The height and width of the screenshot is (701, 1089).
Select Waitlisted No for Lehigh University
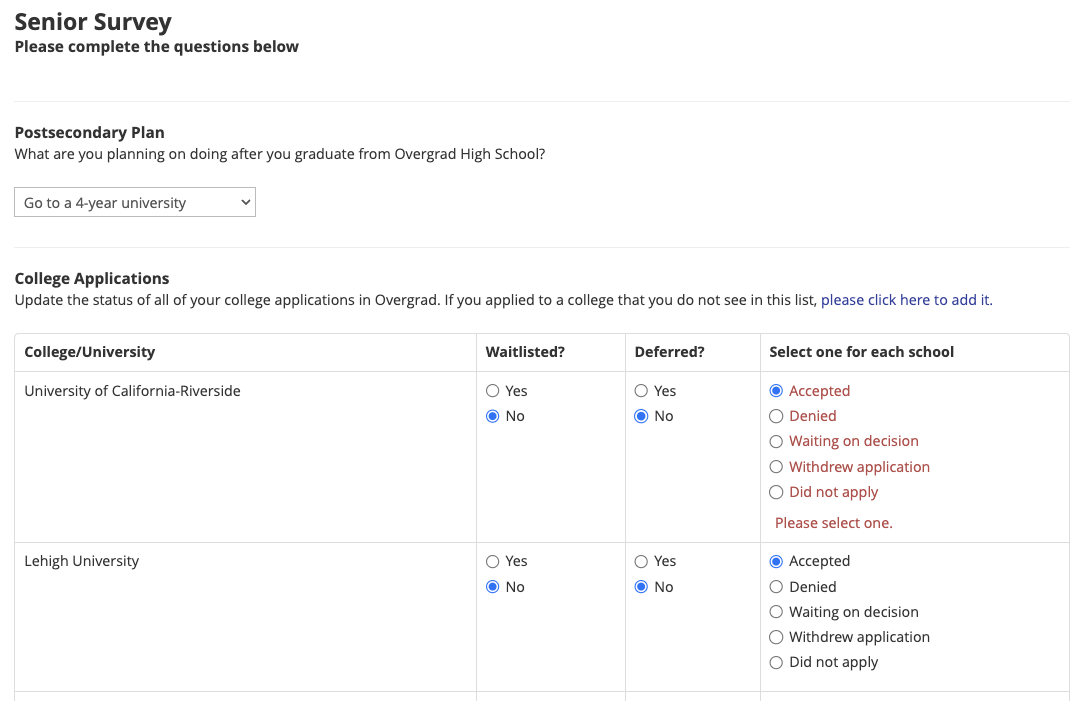click(x=492, y=587)
